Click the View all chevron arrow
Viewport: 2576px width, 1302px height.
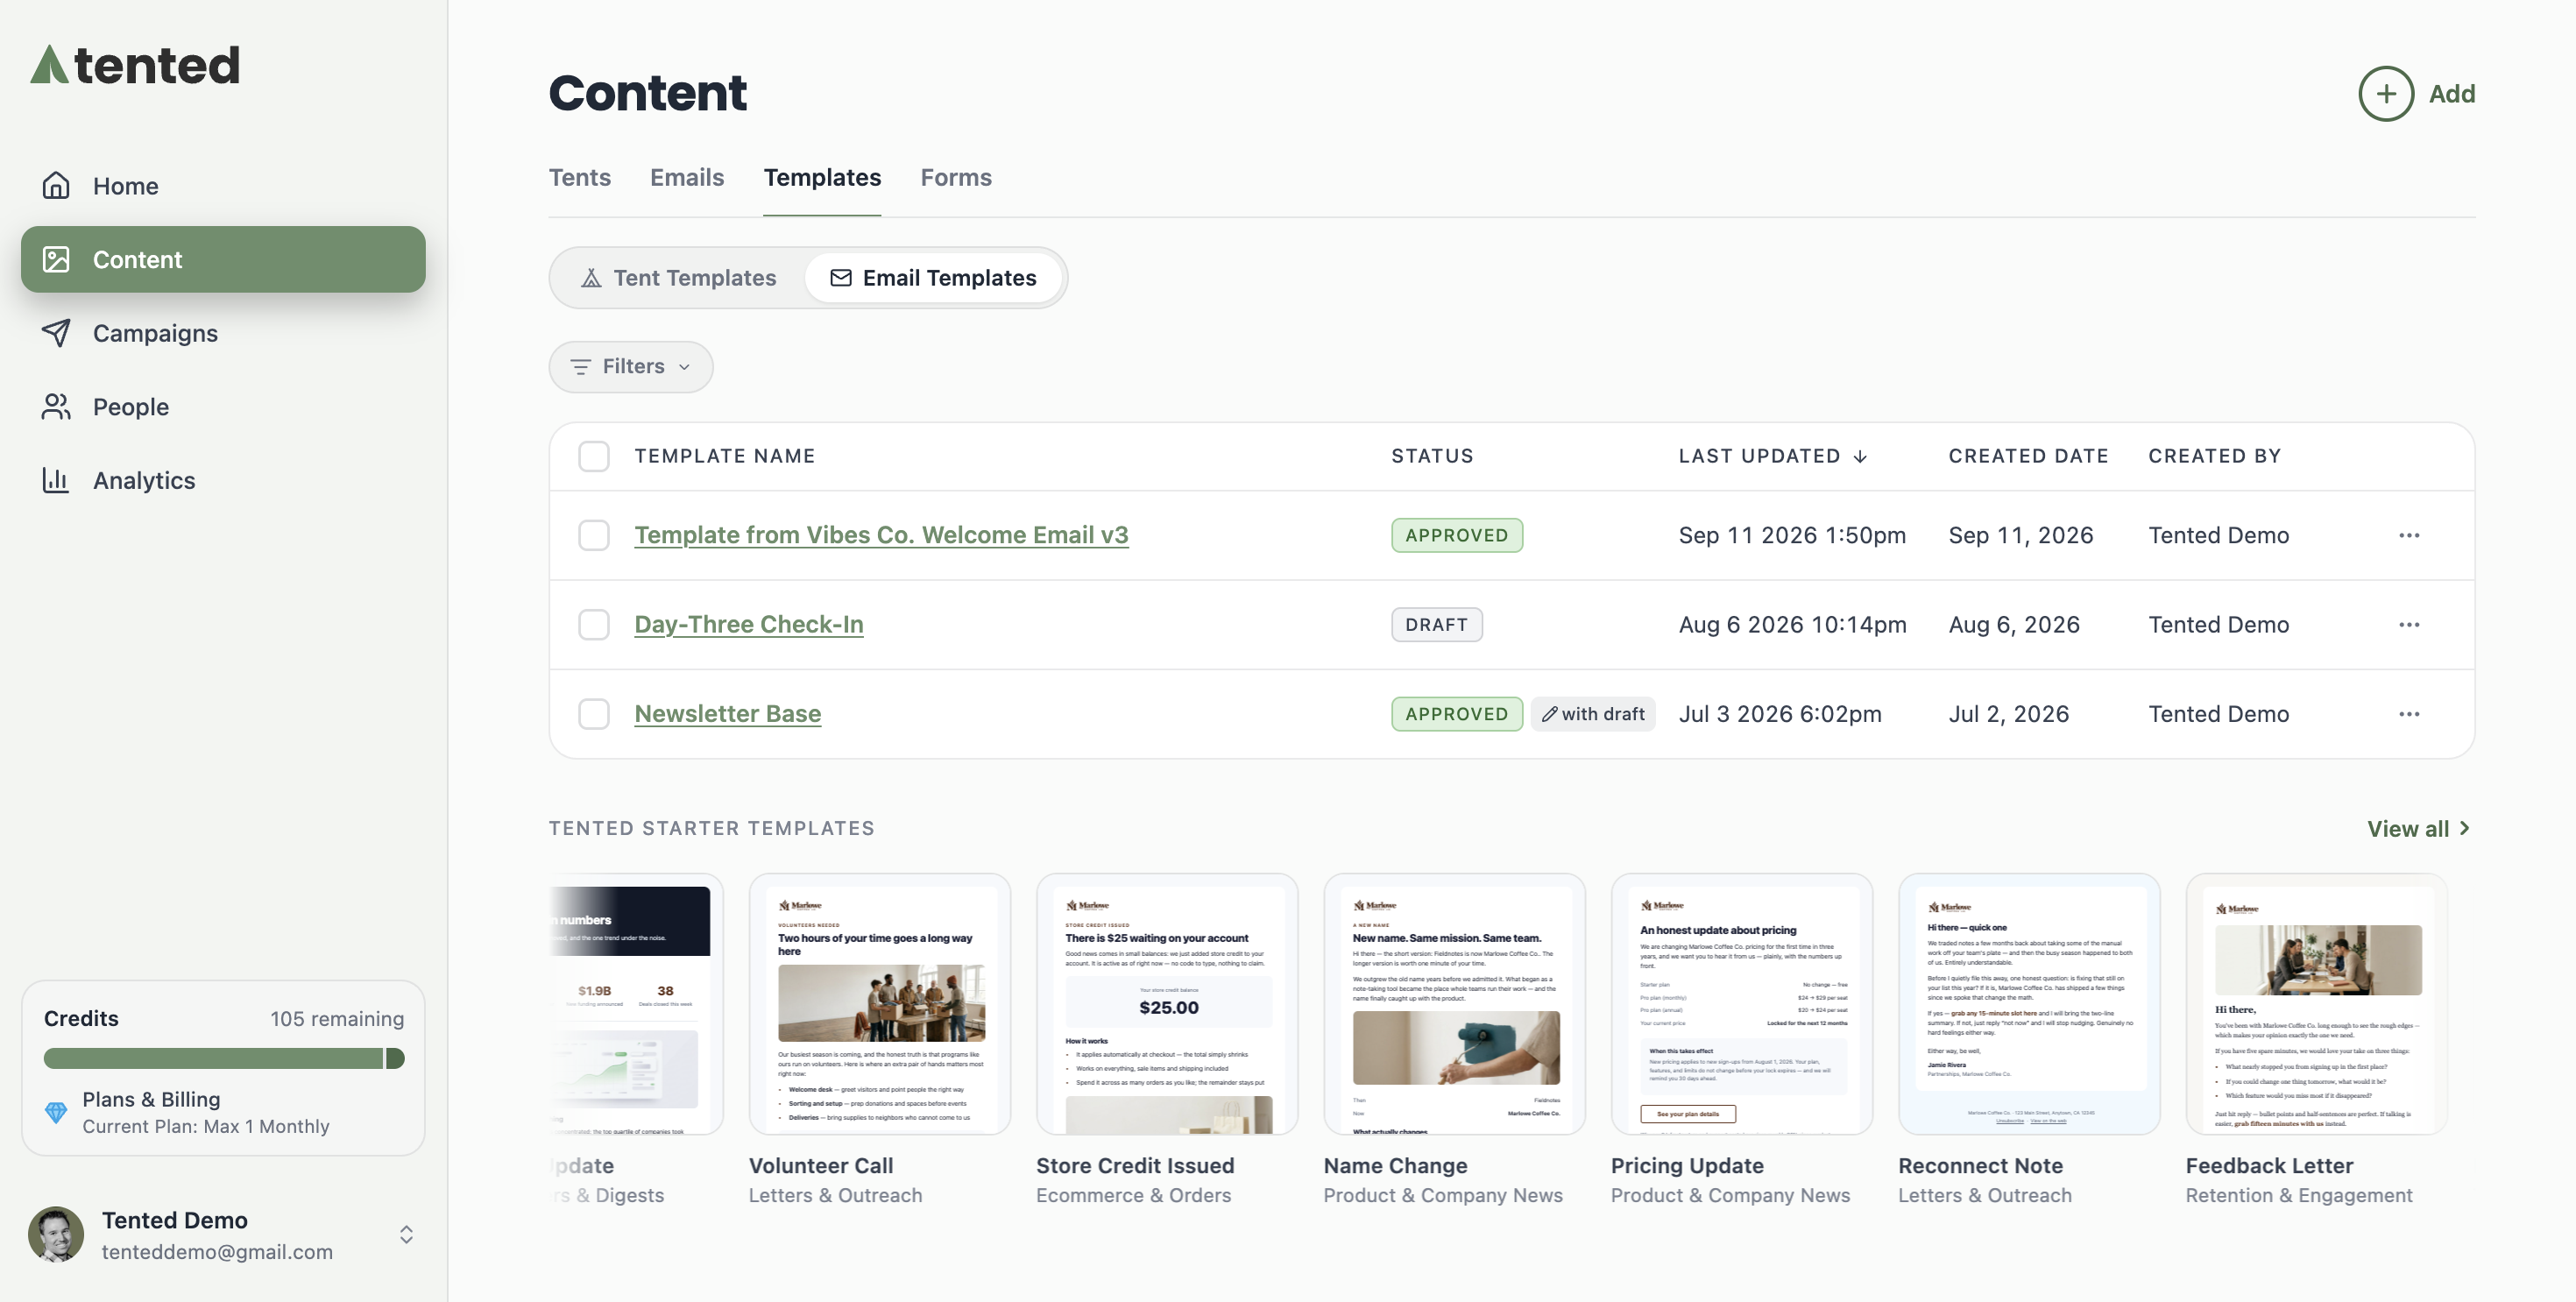pyautogui.click(x=2464, y=828)
